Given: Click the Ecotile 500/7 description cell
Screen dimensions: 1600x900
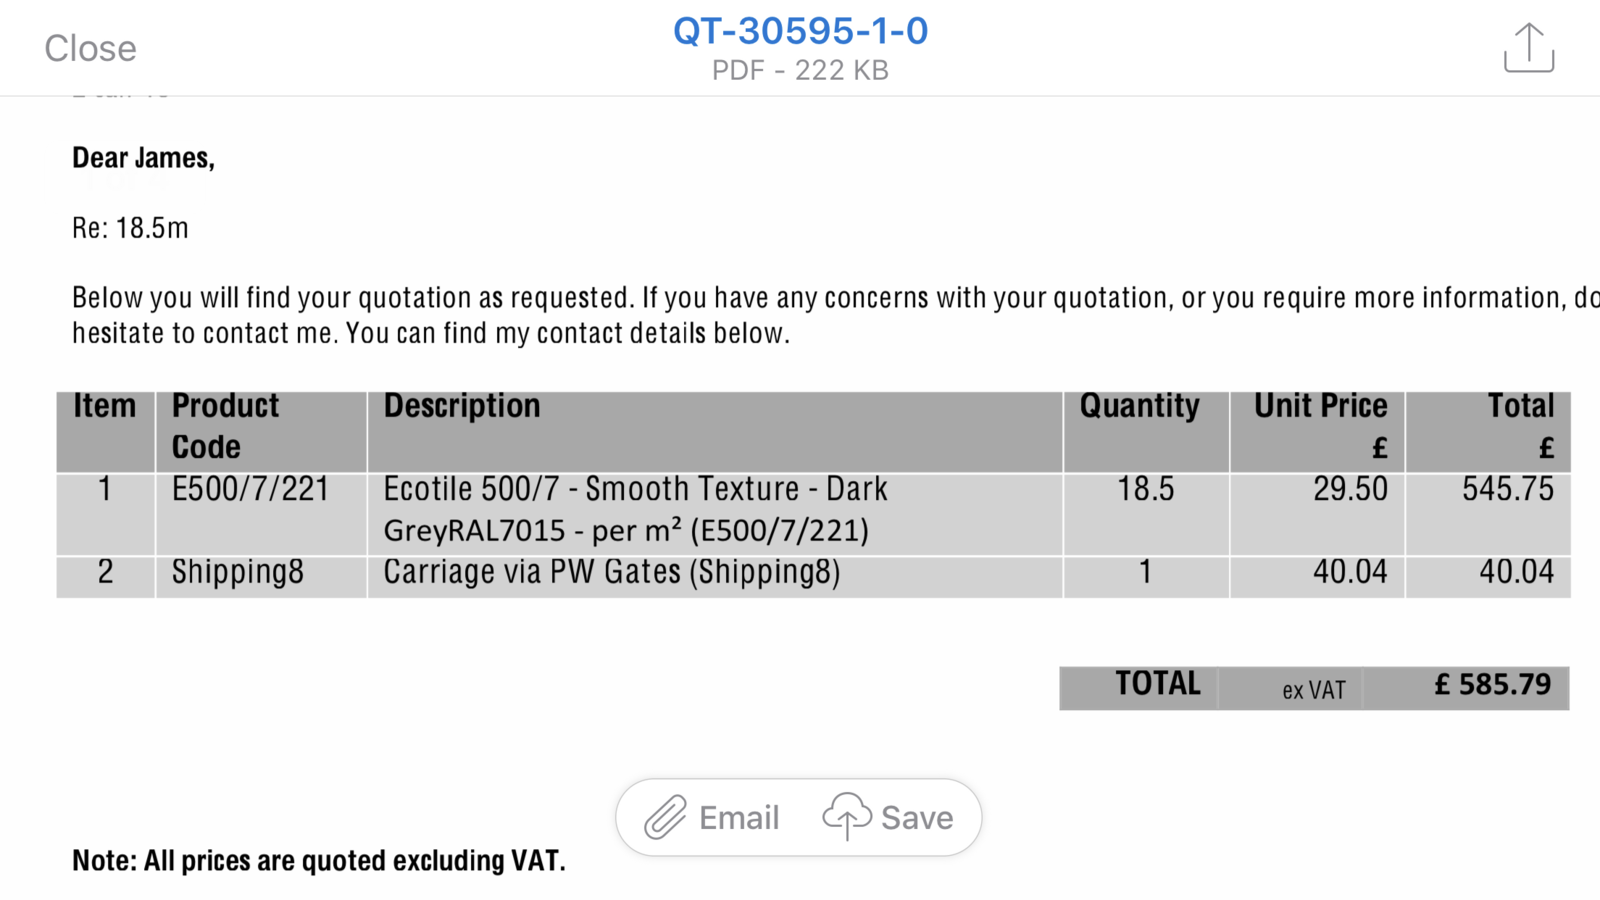Looking at the screenshot, I should click(635, 509).
